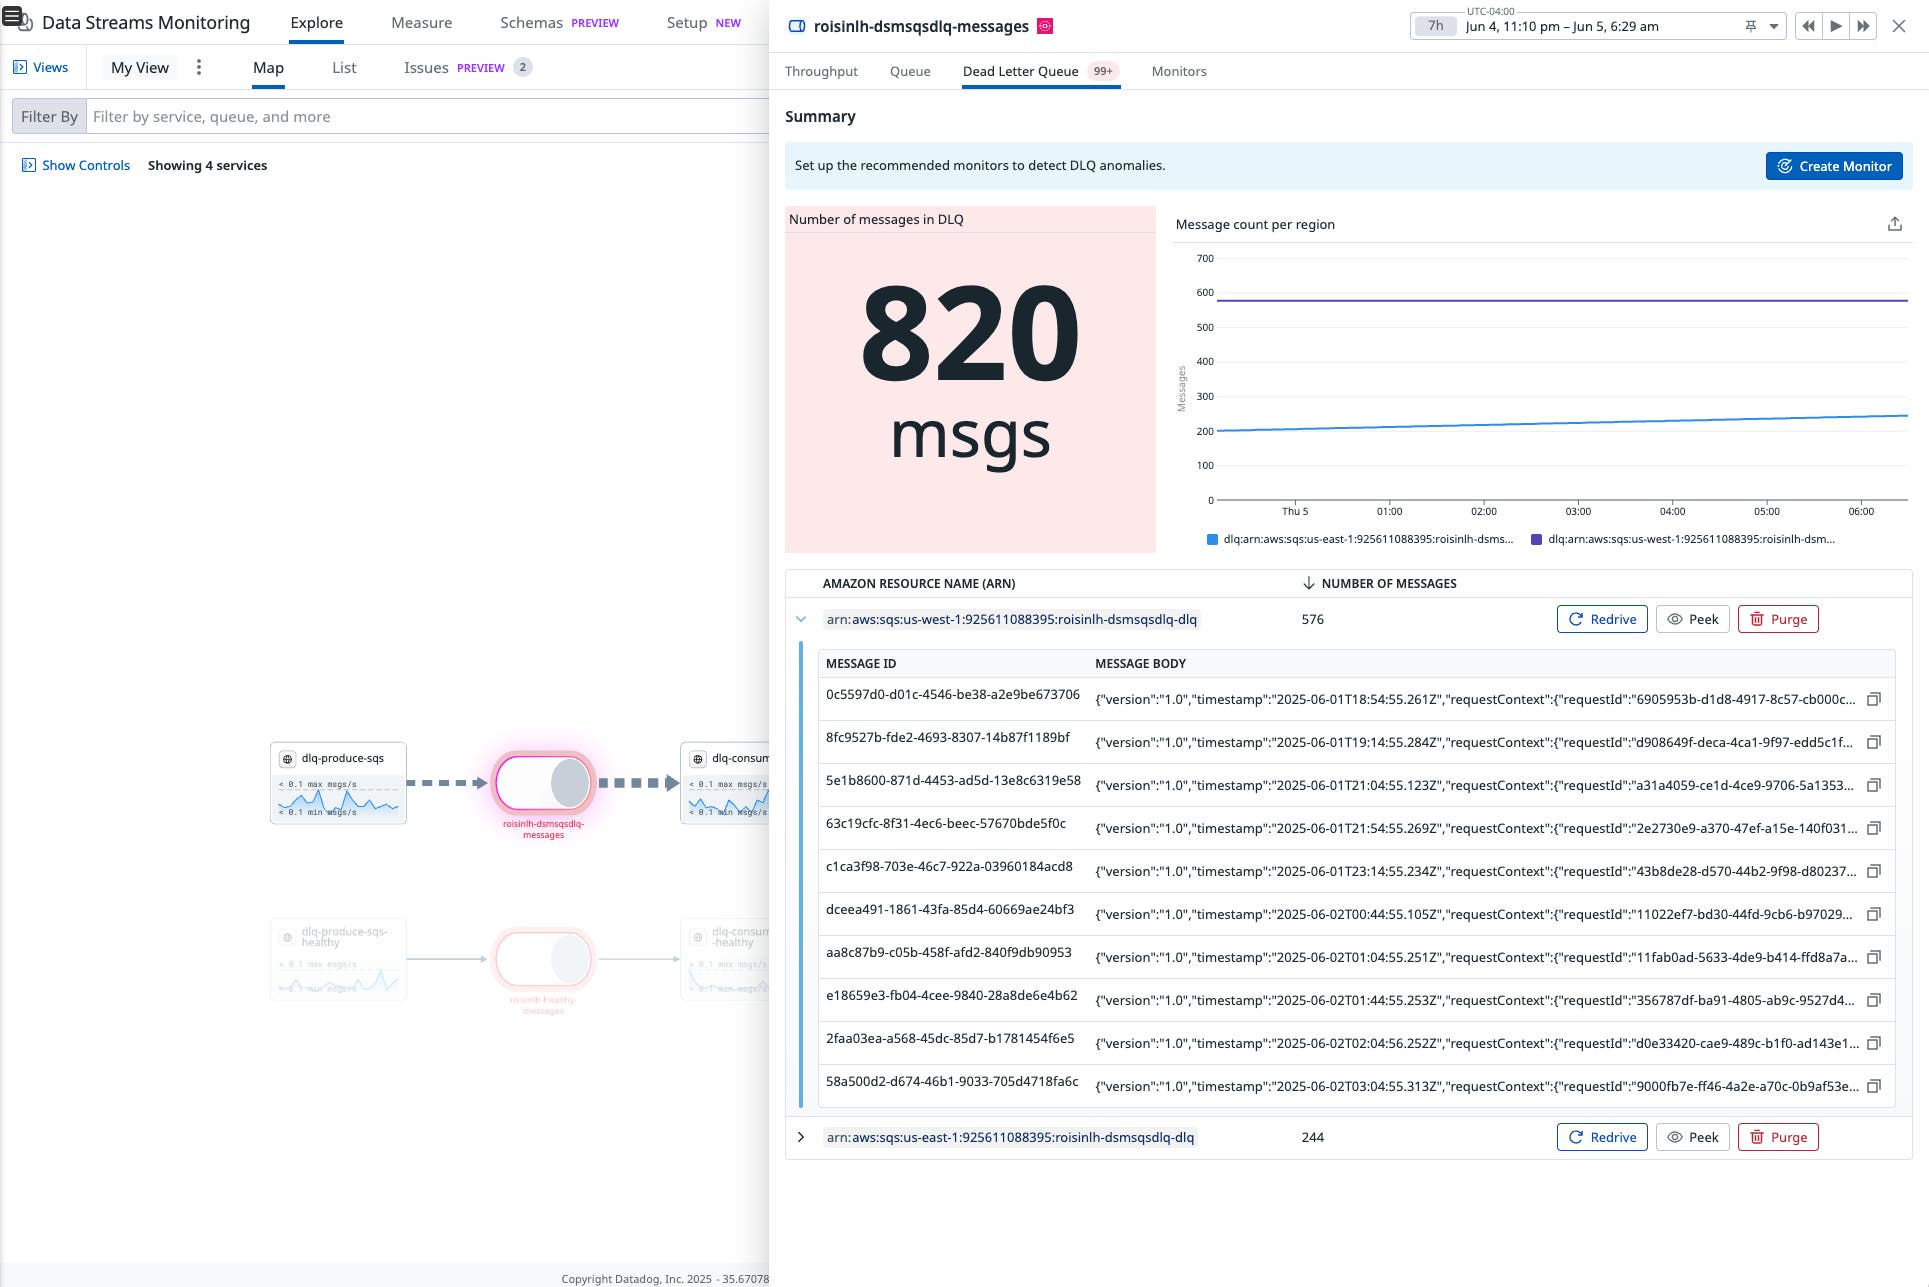Click the Create Monitor button
Image resolution: width=1929 pixels, height=1287 pixels.
coord(1834,166)
